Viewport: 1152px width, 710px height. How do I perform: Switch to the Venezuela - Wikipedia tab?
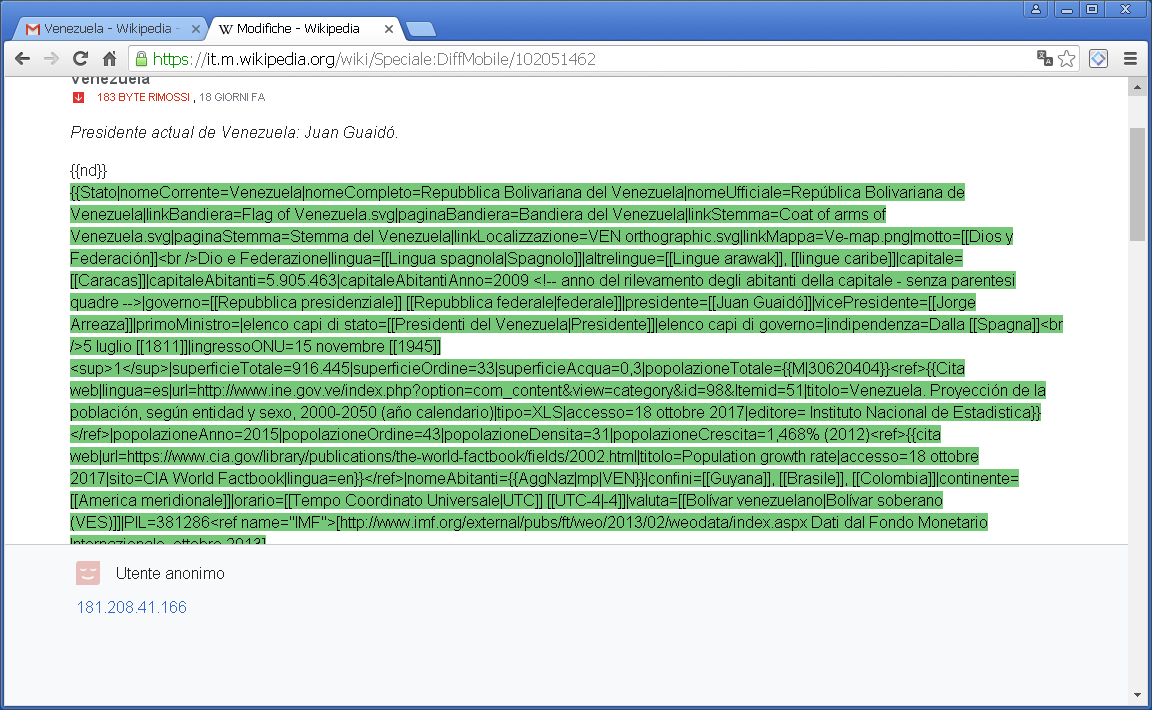107,28
